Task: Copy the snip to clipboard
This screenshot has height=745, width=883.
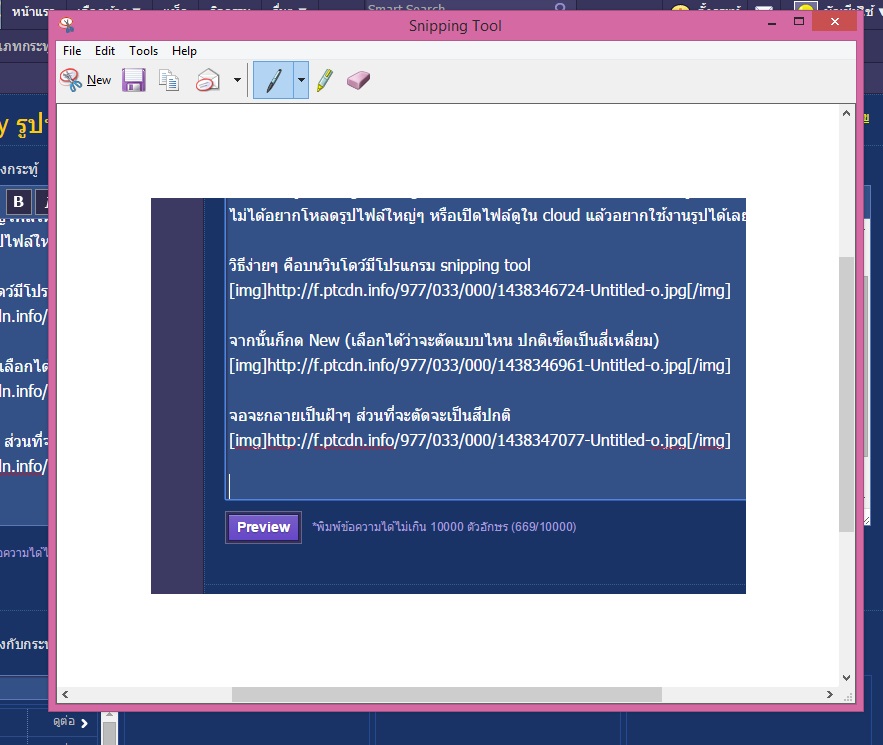Action: 169,80
